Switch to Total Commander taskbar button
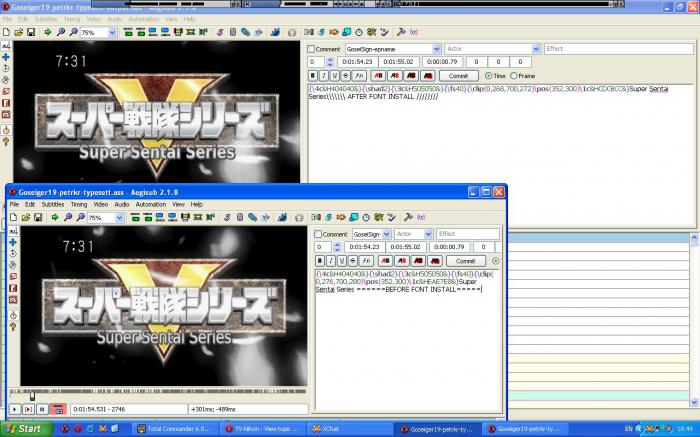This screenshot has width=700, height=437. pos(176,429)
